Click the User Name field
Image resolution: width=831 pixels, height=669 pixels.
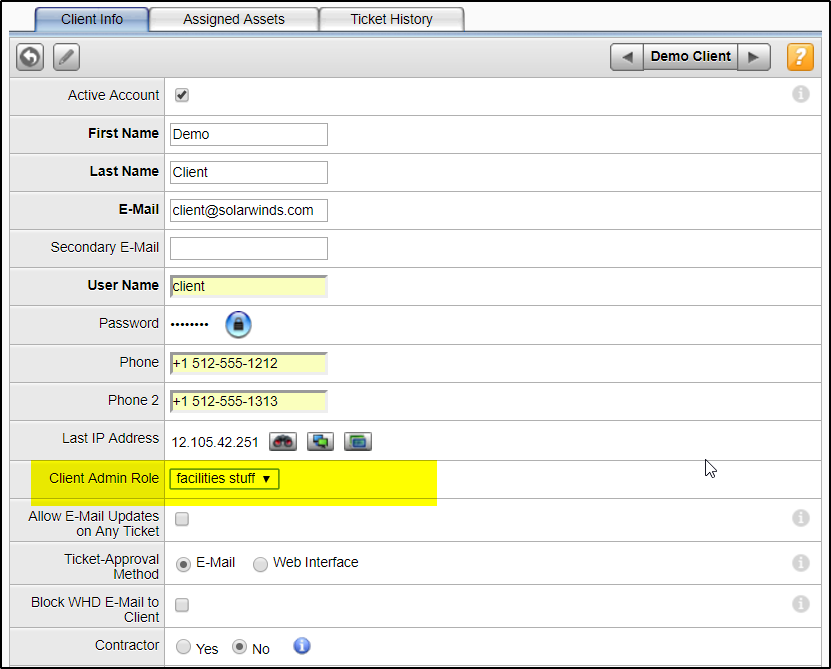point(249,286)
